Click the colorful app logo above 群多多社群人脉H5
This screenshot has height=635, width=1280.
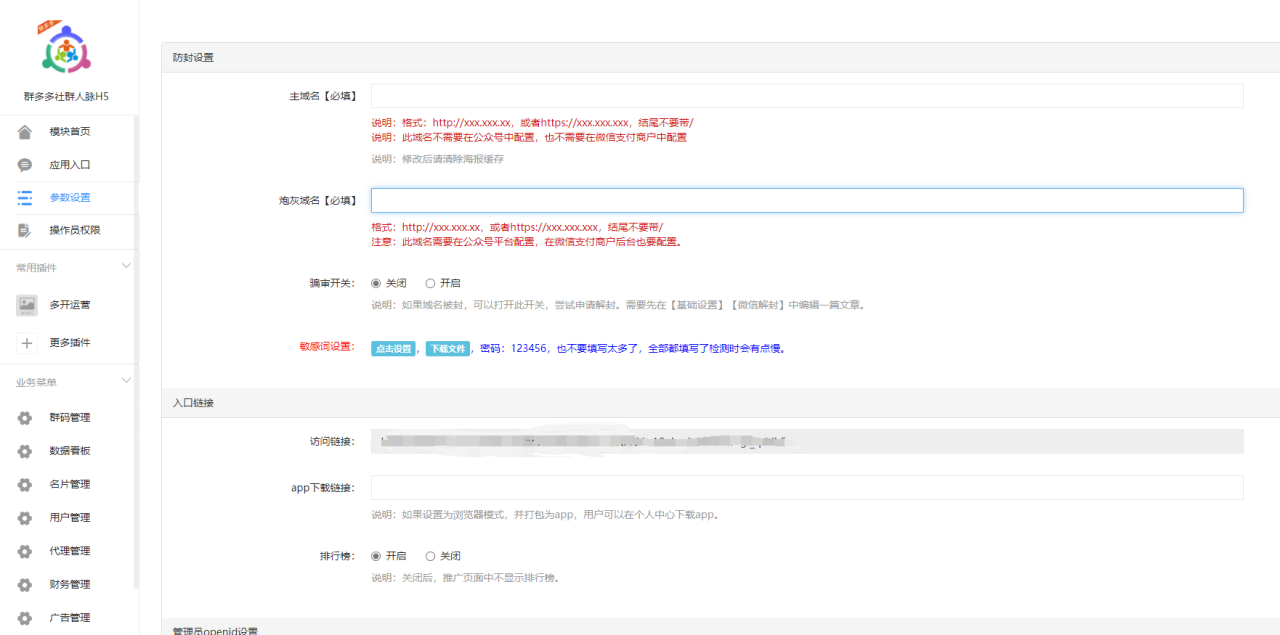point(64,46)
